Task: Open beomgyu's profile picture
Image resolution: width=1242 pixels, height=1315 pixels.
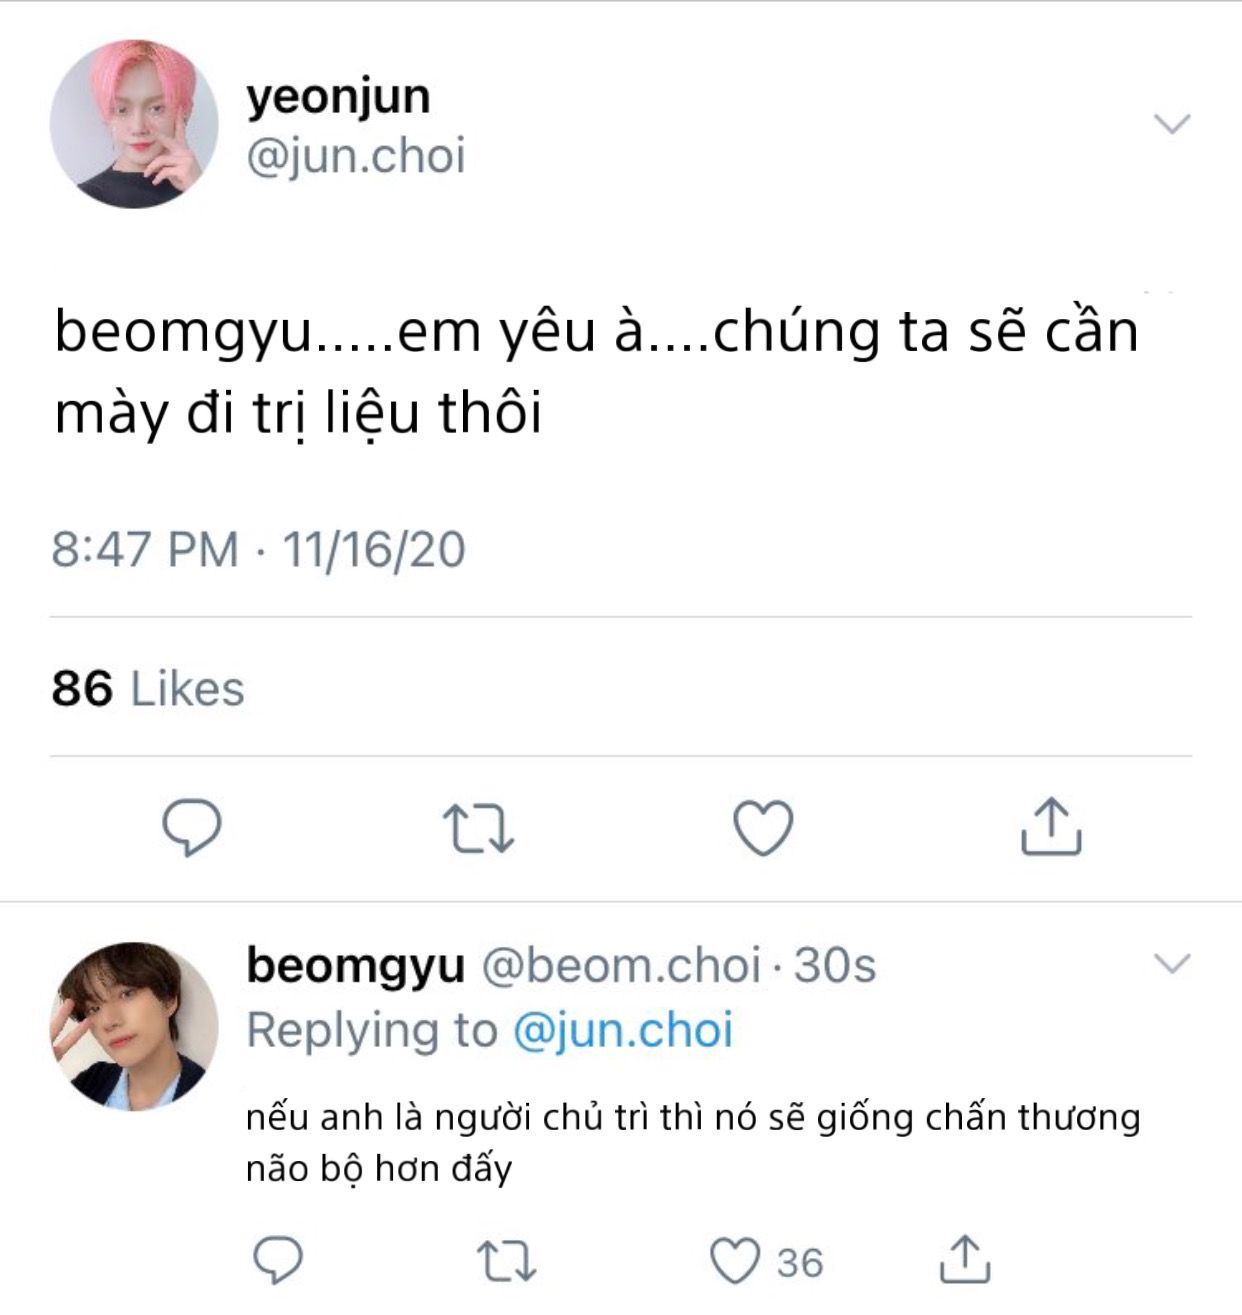Action: 134,1026
